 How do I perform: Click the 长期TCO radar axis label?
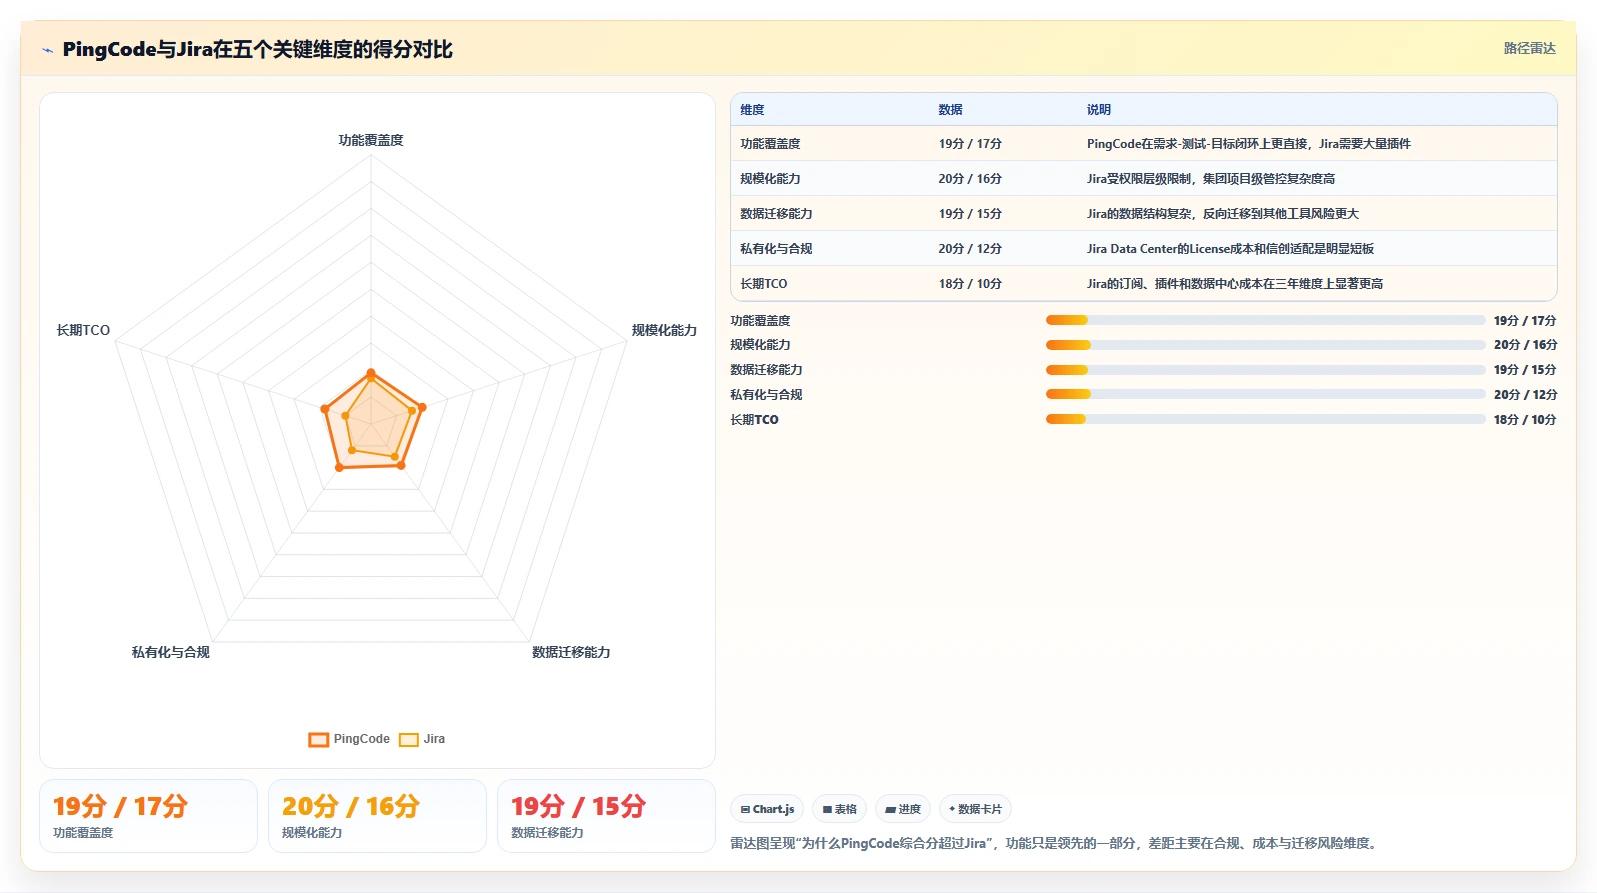pyautogui.click(x=83, y=330)
